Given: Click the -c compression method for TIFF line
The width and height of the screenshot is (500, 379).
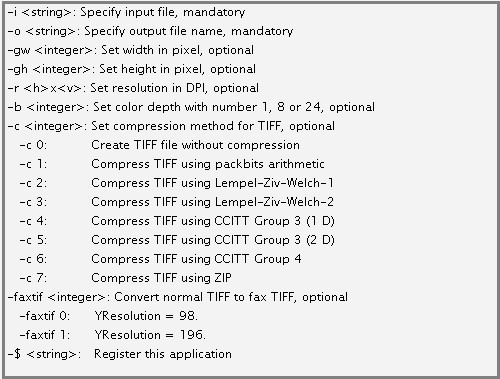Looking at the screenshot, I should [171, 126].
